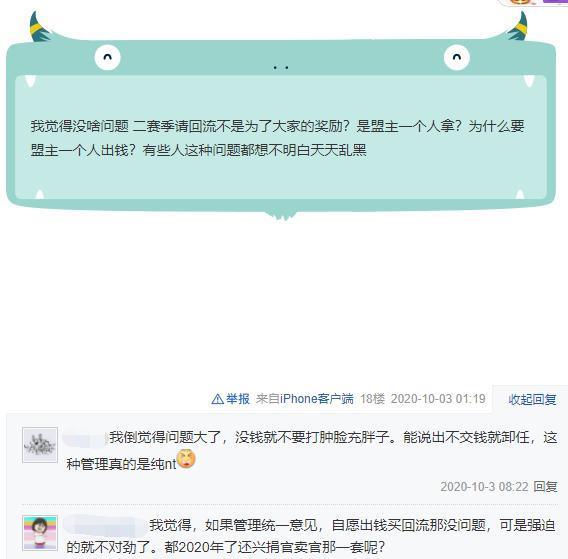Open the first commenter's gray avatar
Image resolution: width=568 pixels, height=559 pixels.
(40, 445)
